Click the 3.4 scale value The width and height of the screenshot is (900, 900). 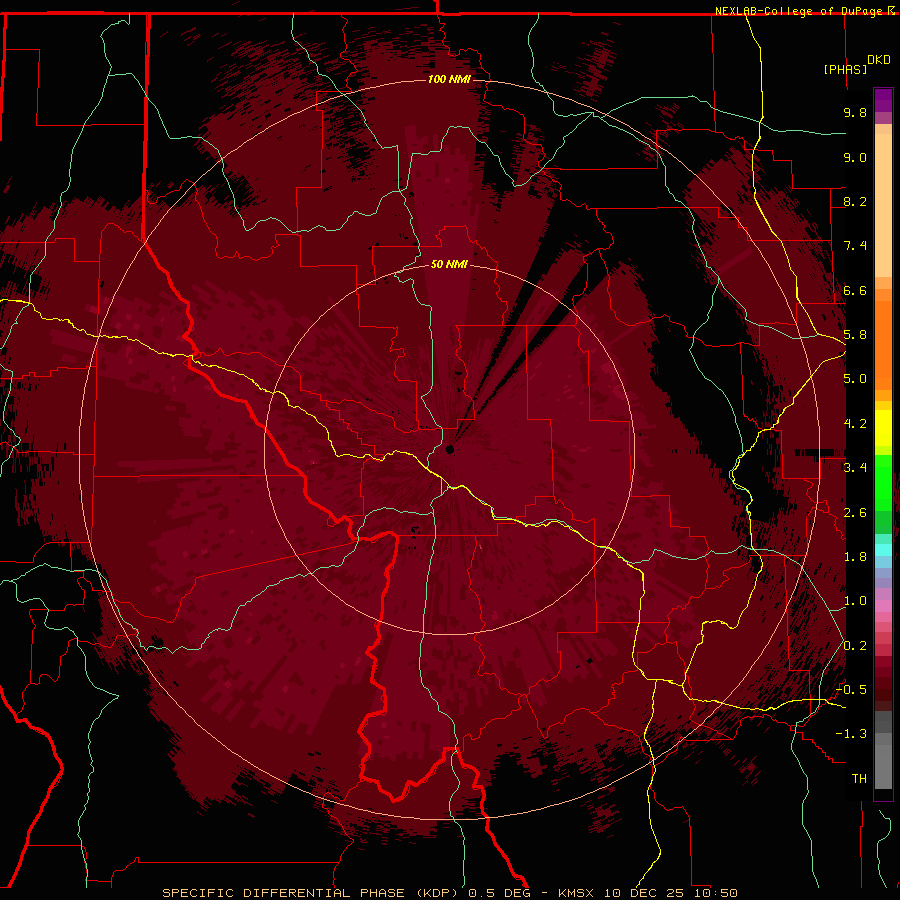[855, 468]
